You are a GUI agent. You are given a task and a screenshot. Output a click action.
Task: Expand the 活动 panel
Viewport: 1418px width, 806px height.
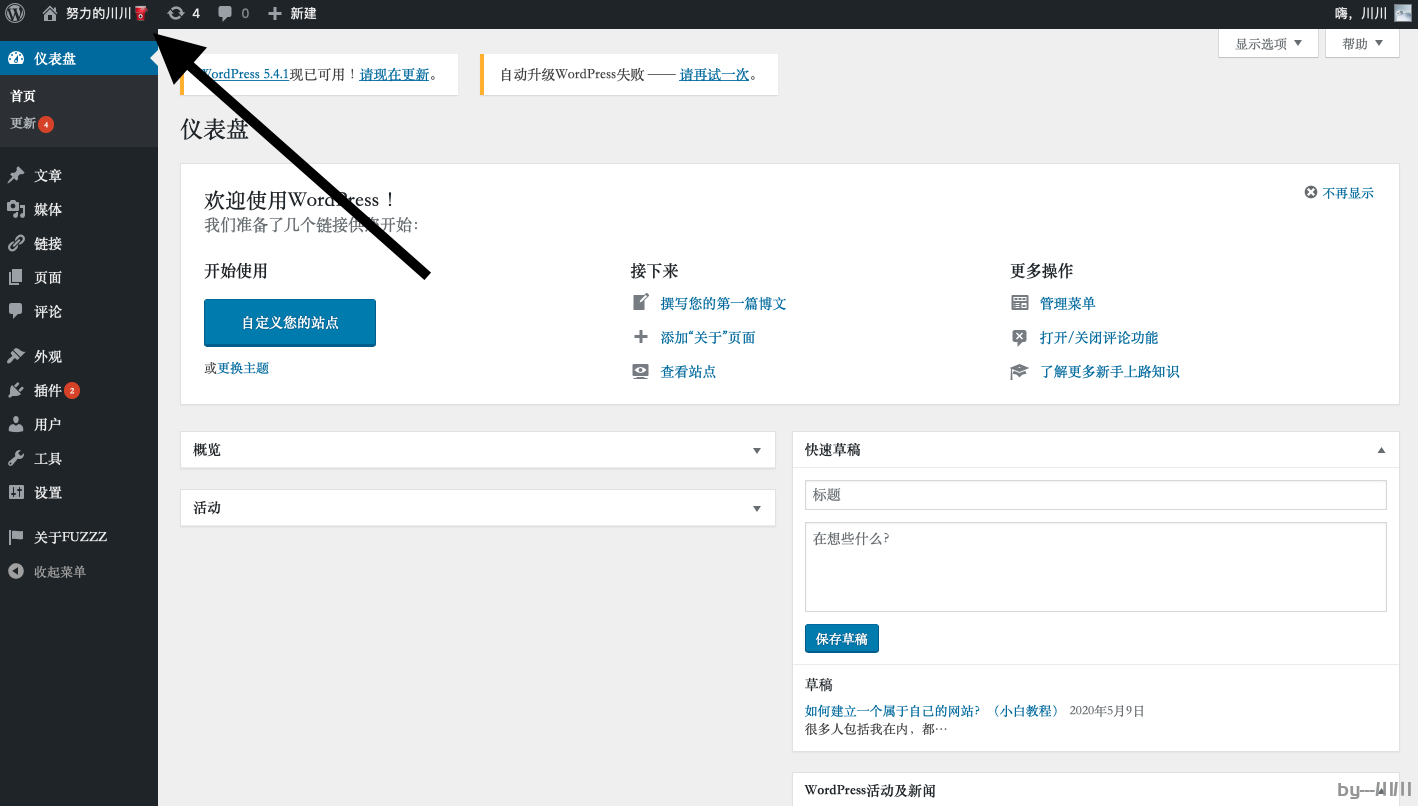coord(757,508)
